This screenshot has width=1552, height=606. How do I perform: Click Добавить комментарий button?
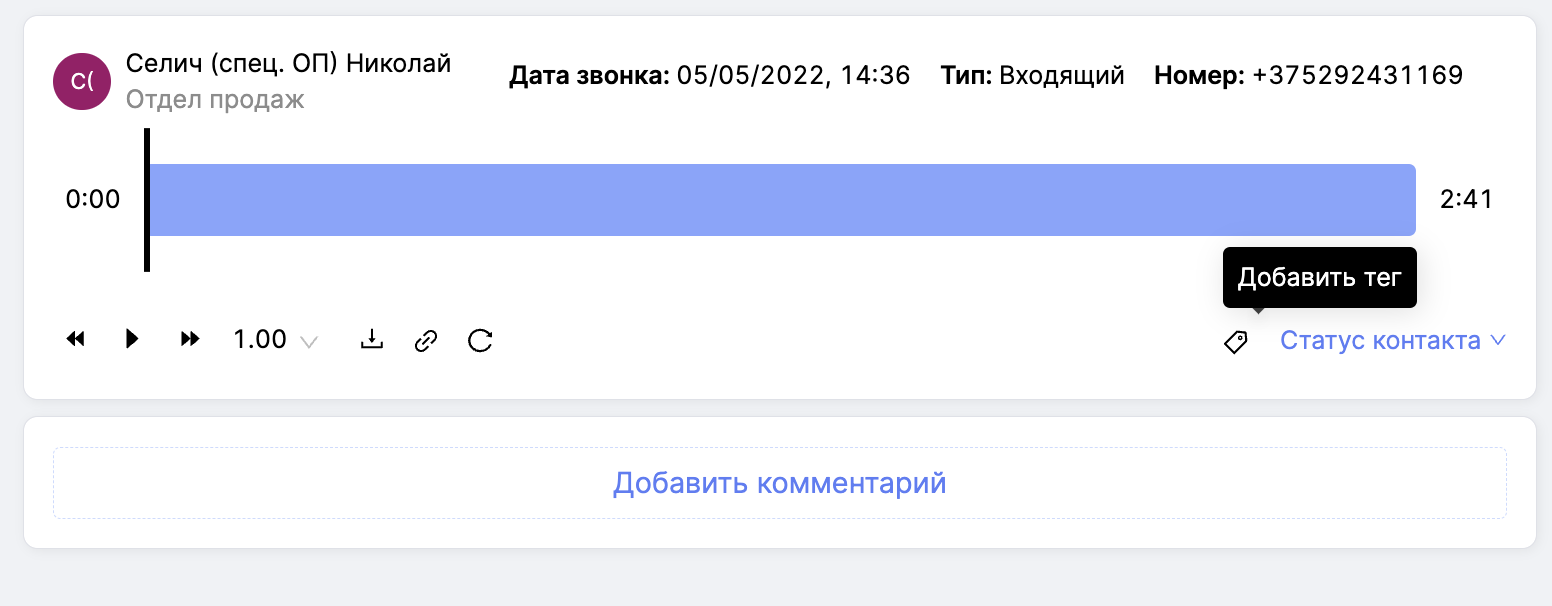[x=779, y=483]
